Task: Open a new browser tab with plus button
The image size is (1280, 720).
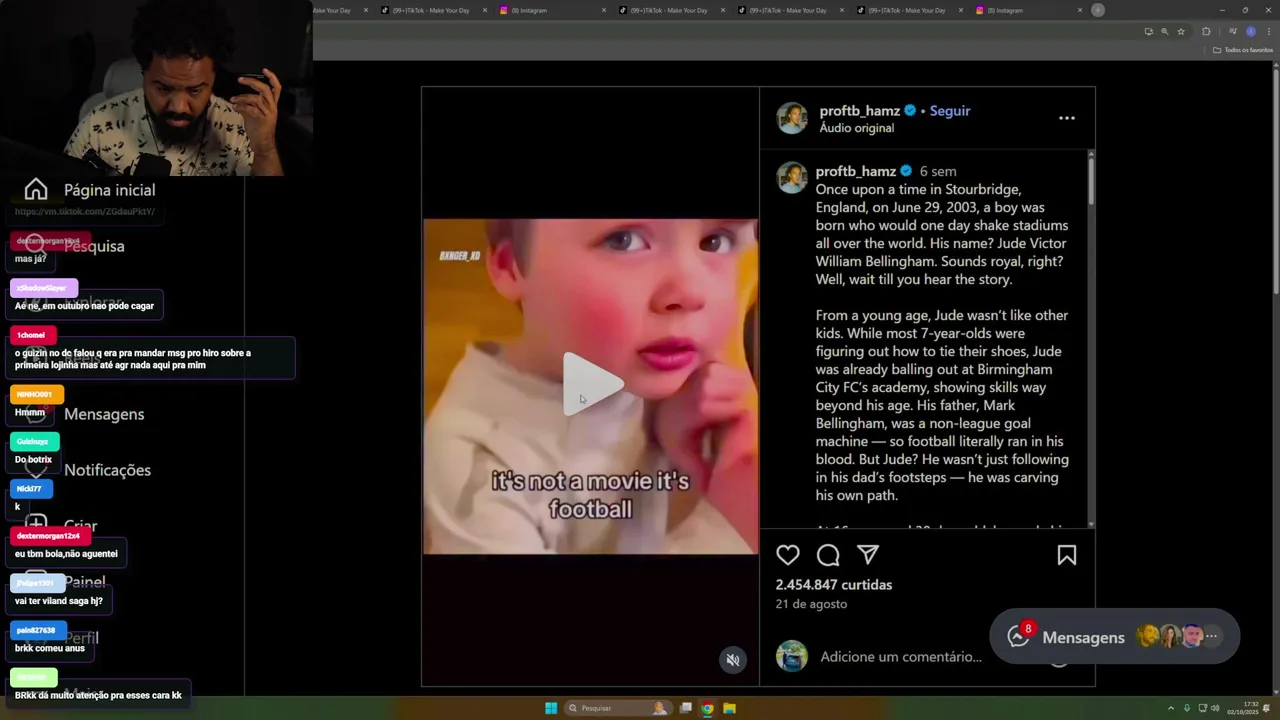Action: [1098, 10]
